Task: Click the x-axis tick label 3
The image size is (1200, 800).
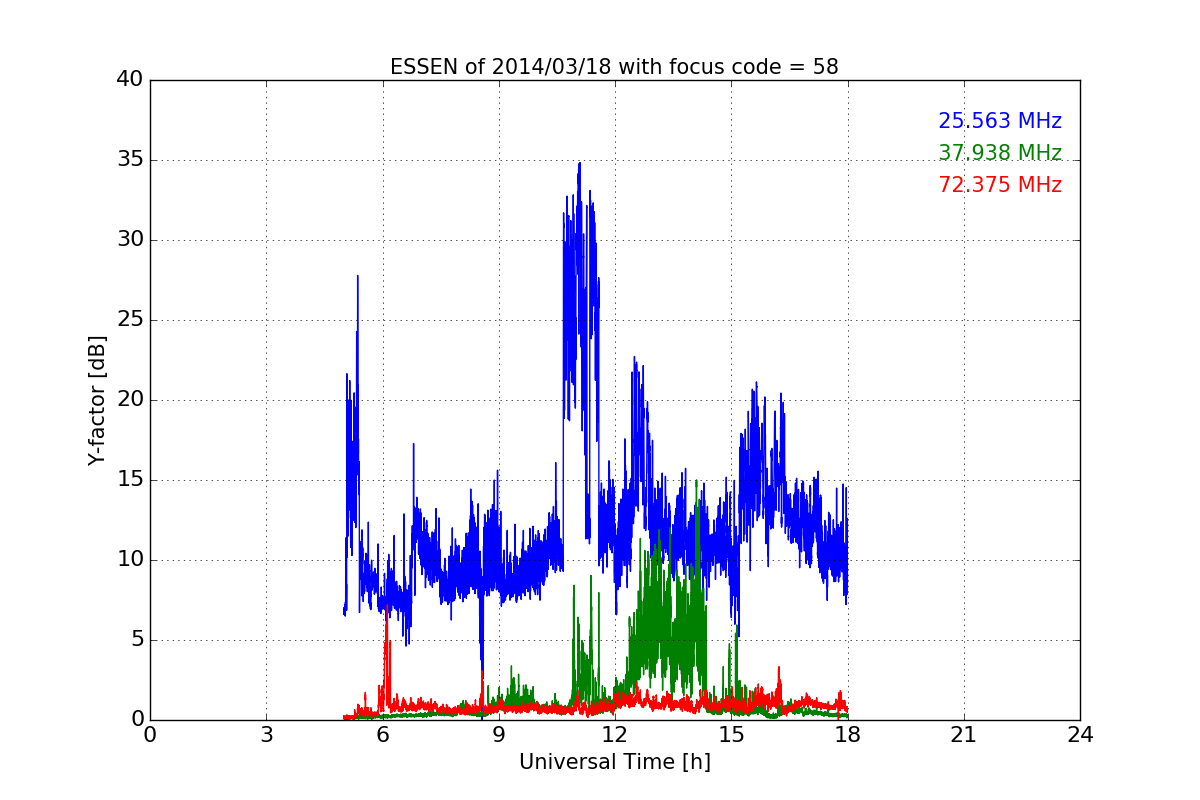Action: click(x=266, y=735)
